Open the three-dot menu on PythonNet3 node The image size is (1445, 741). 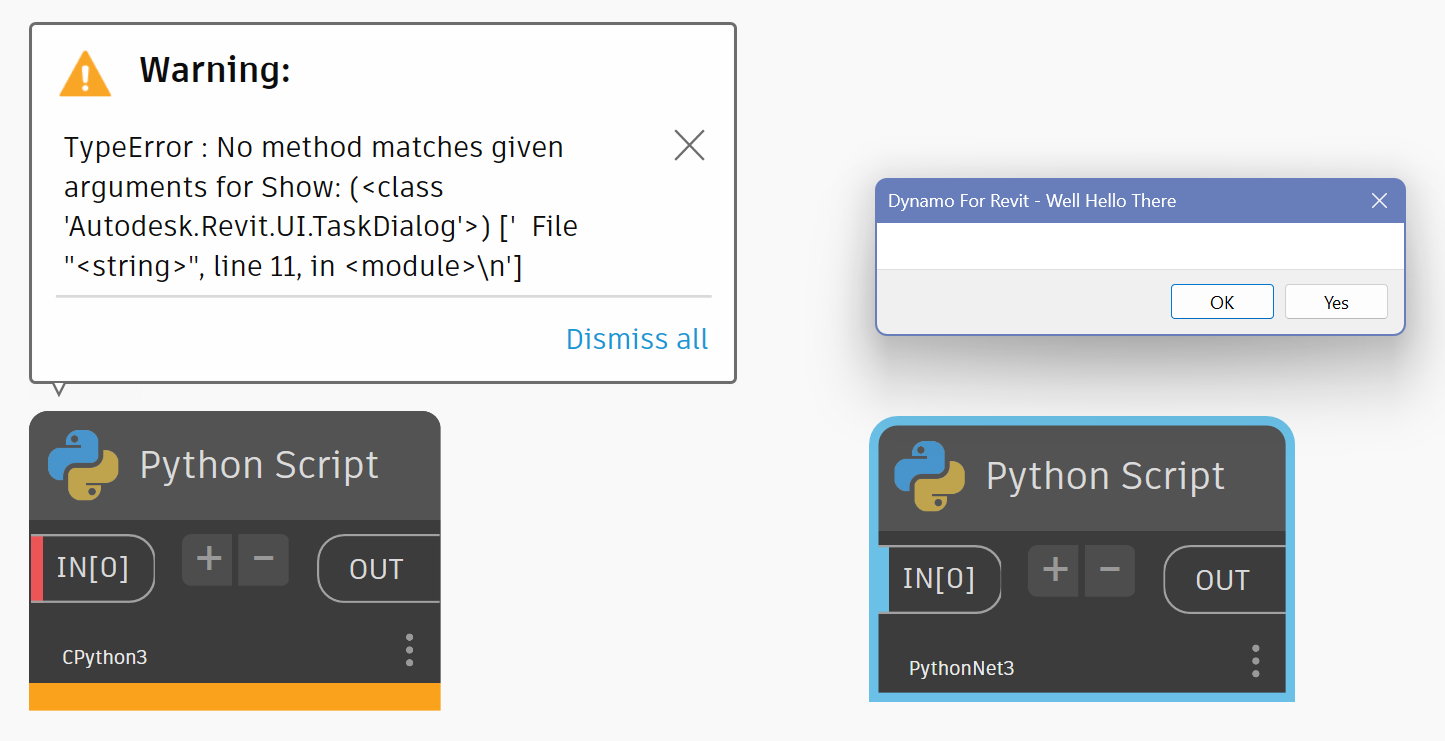click(x=1255, y=661)
